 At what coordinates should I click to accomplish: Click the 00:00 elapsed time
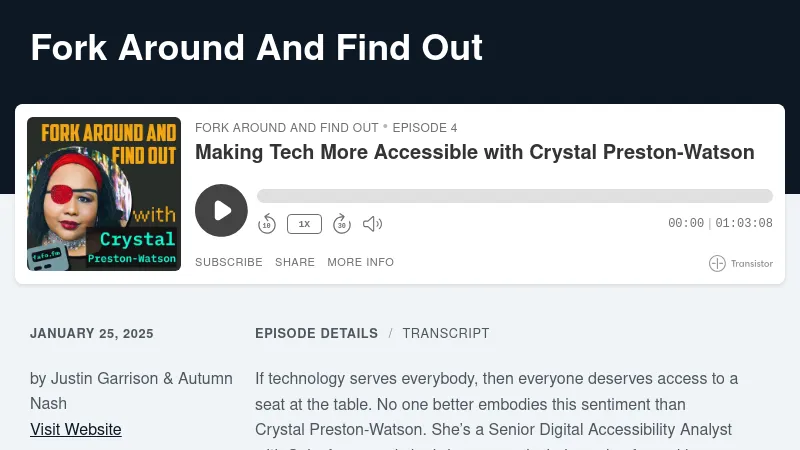[686, 224]
